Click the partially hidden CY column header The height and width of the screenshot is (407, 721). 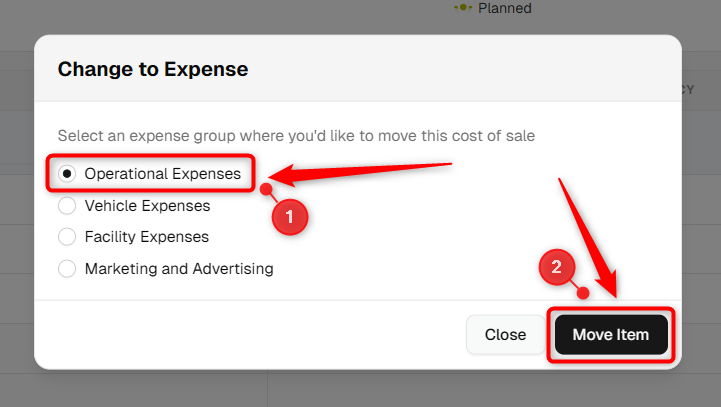(688, 89)
